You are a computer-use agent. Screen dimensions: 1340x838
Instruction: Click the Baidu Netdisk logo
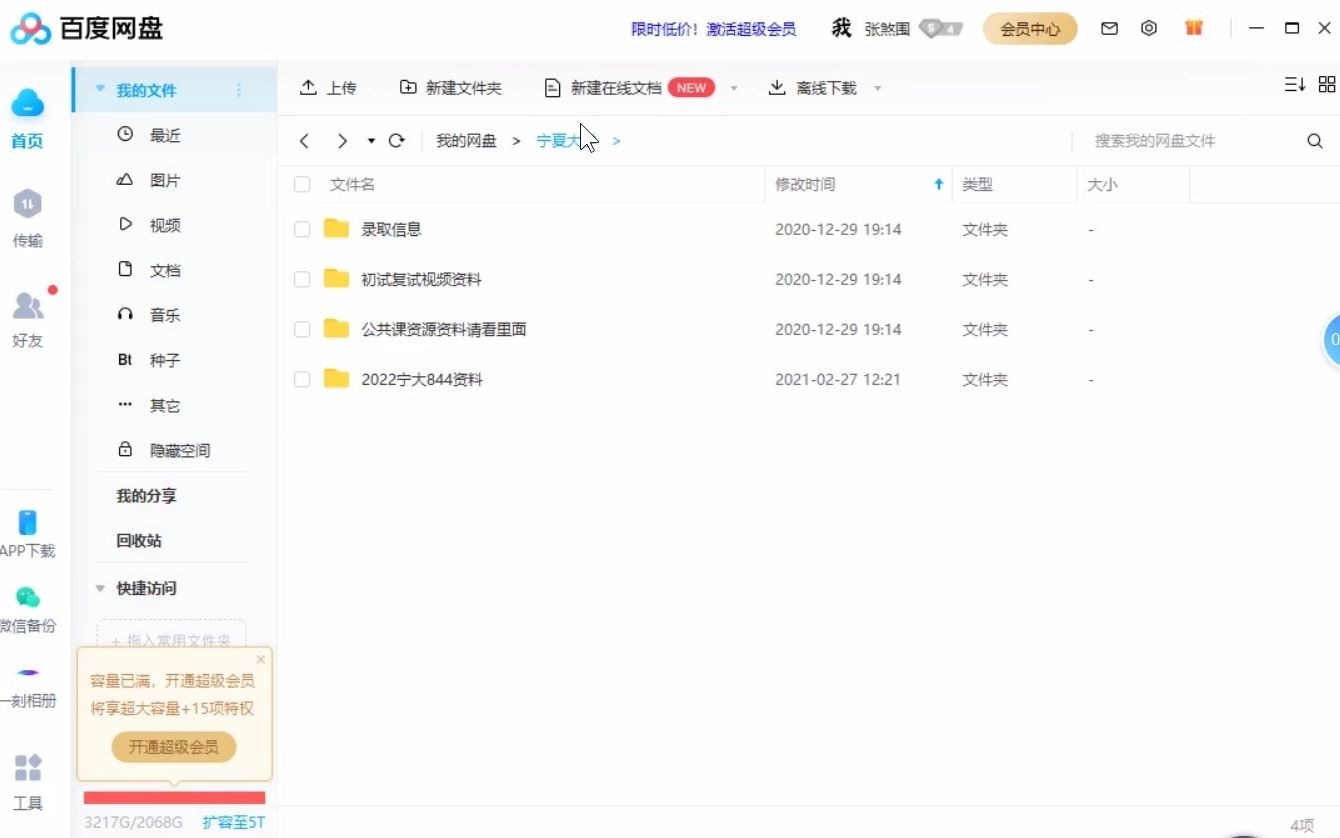point(86,28)
